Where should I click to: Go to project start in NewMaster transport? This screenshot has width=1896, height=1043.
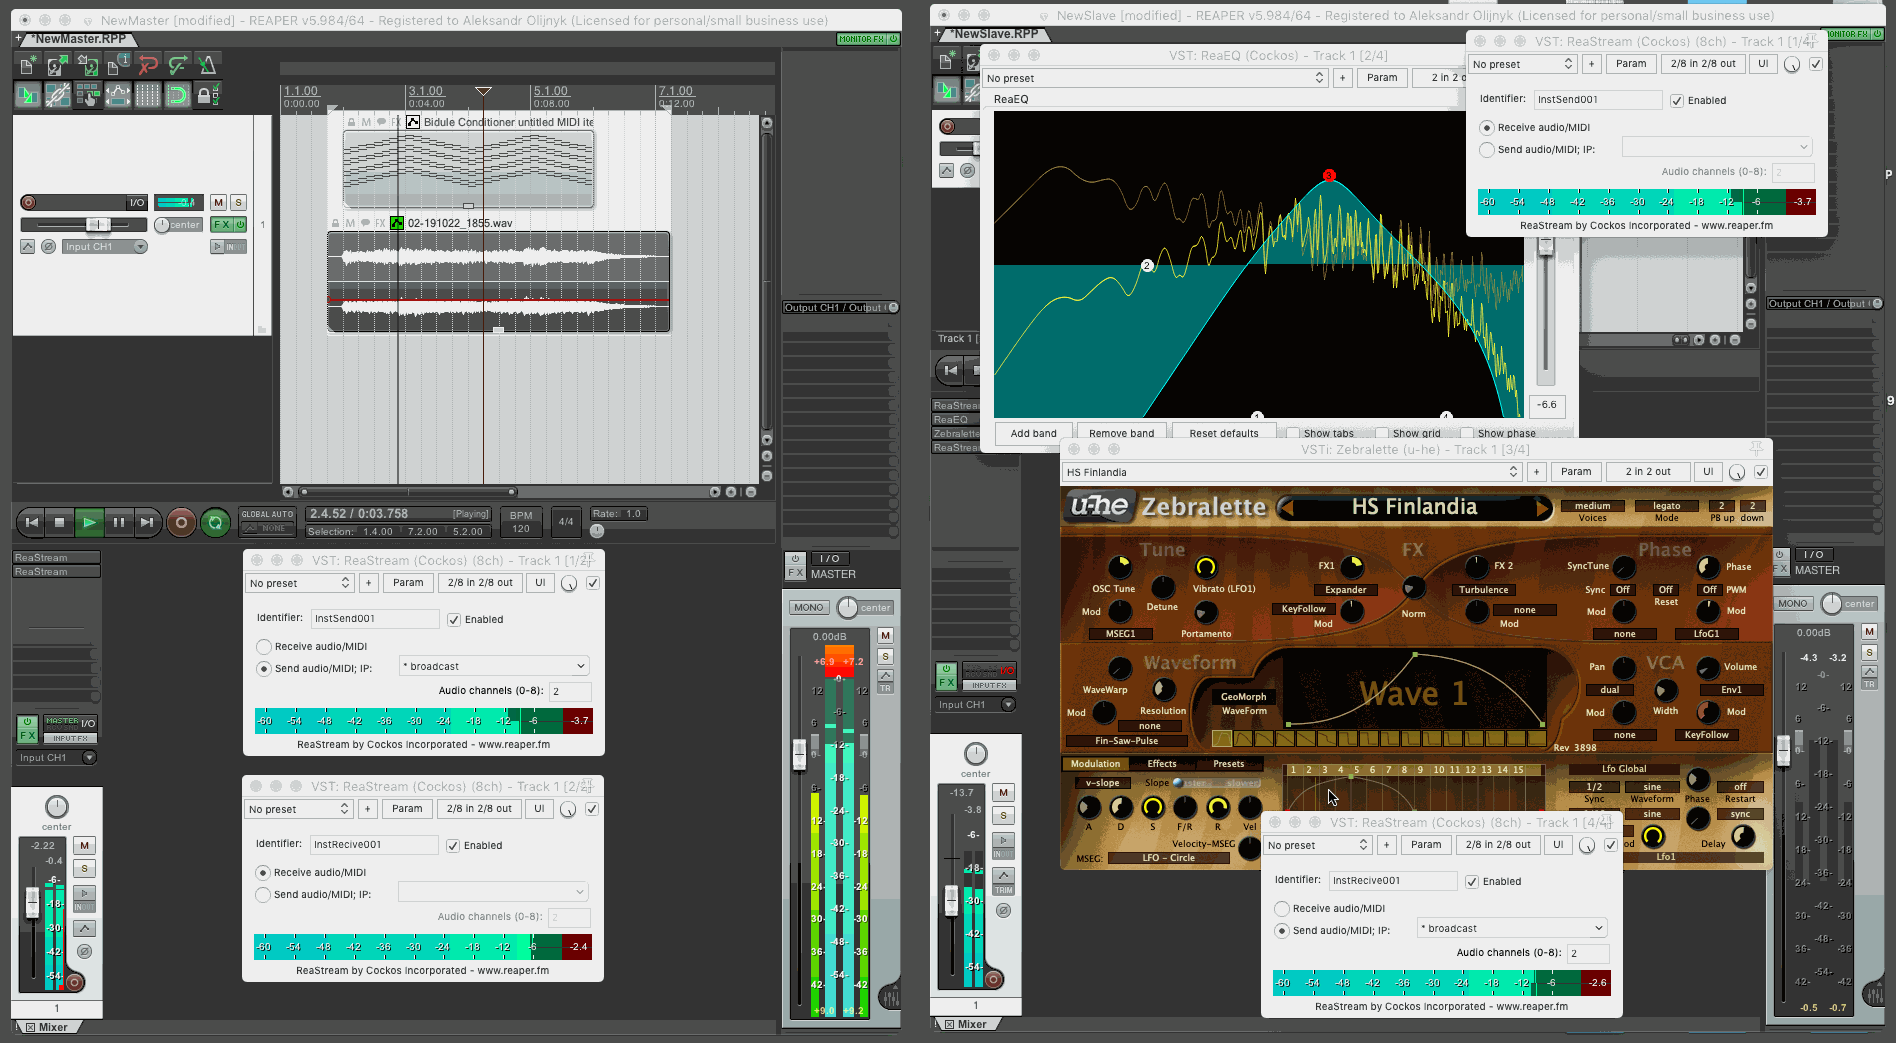32,522
